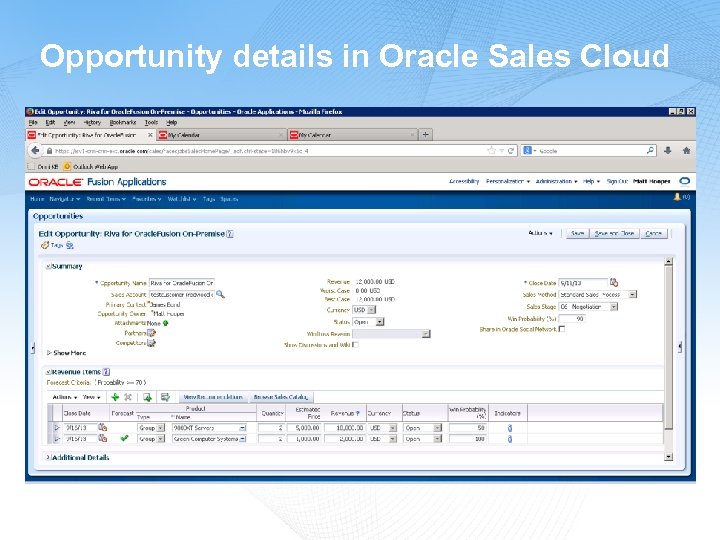Open the summary Close Date calendar picker
The image size is (720, 540).
pos(614,282)
